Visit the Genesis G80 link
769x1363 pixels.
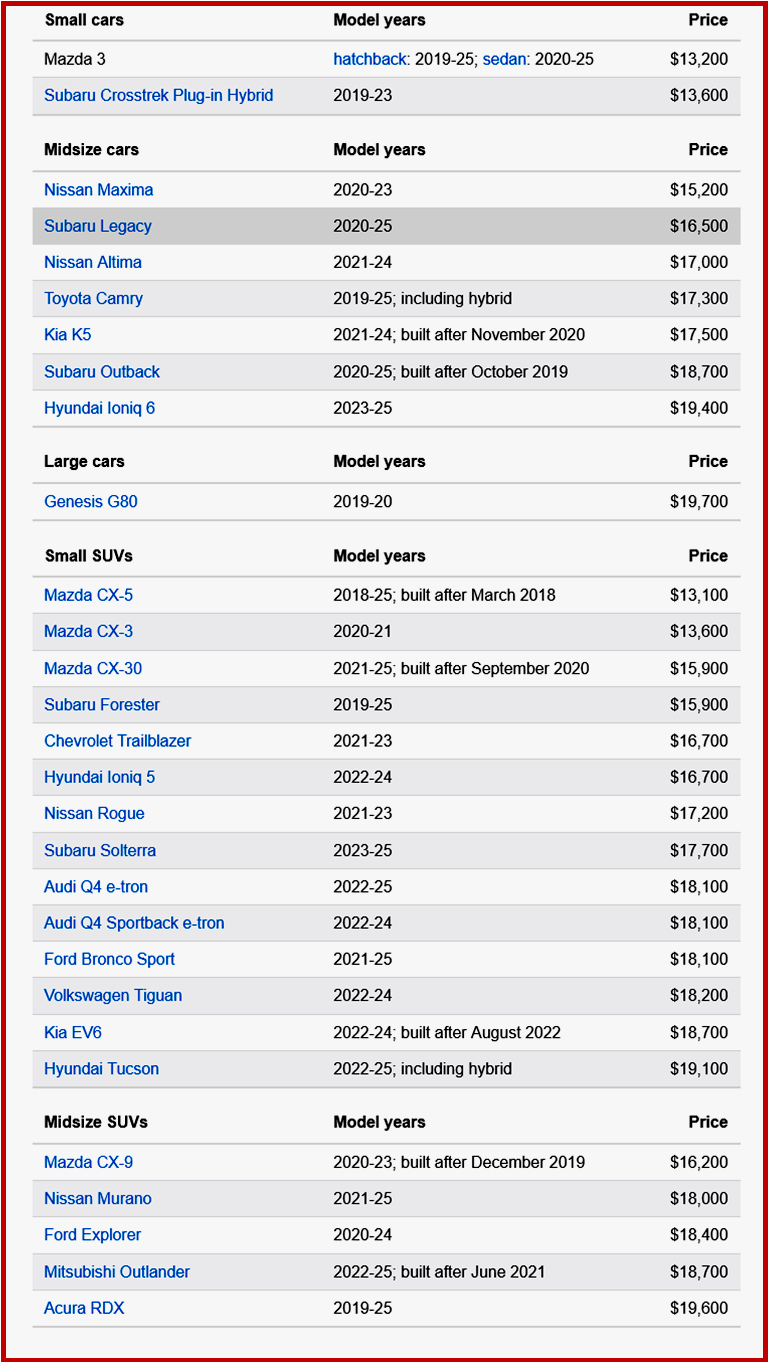(x=91, y=502)
